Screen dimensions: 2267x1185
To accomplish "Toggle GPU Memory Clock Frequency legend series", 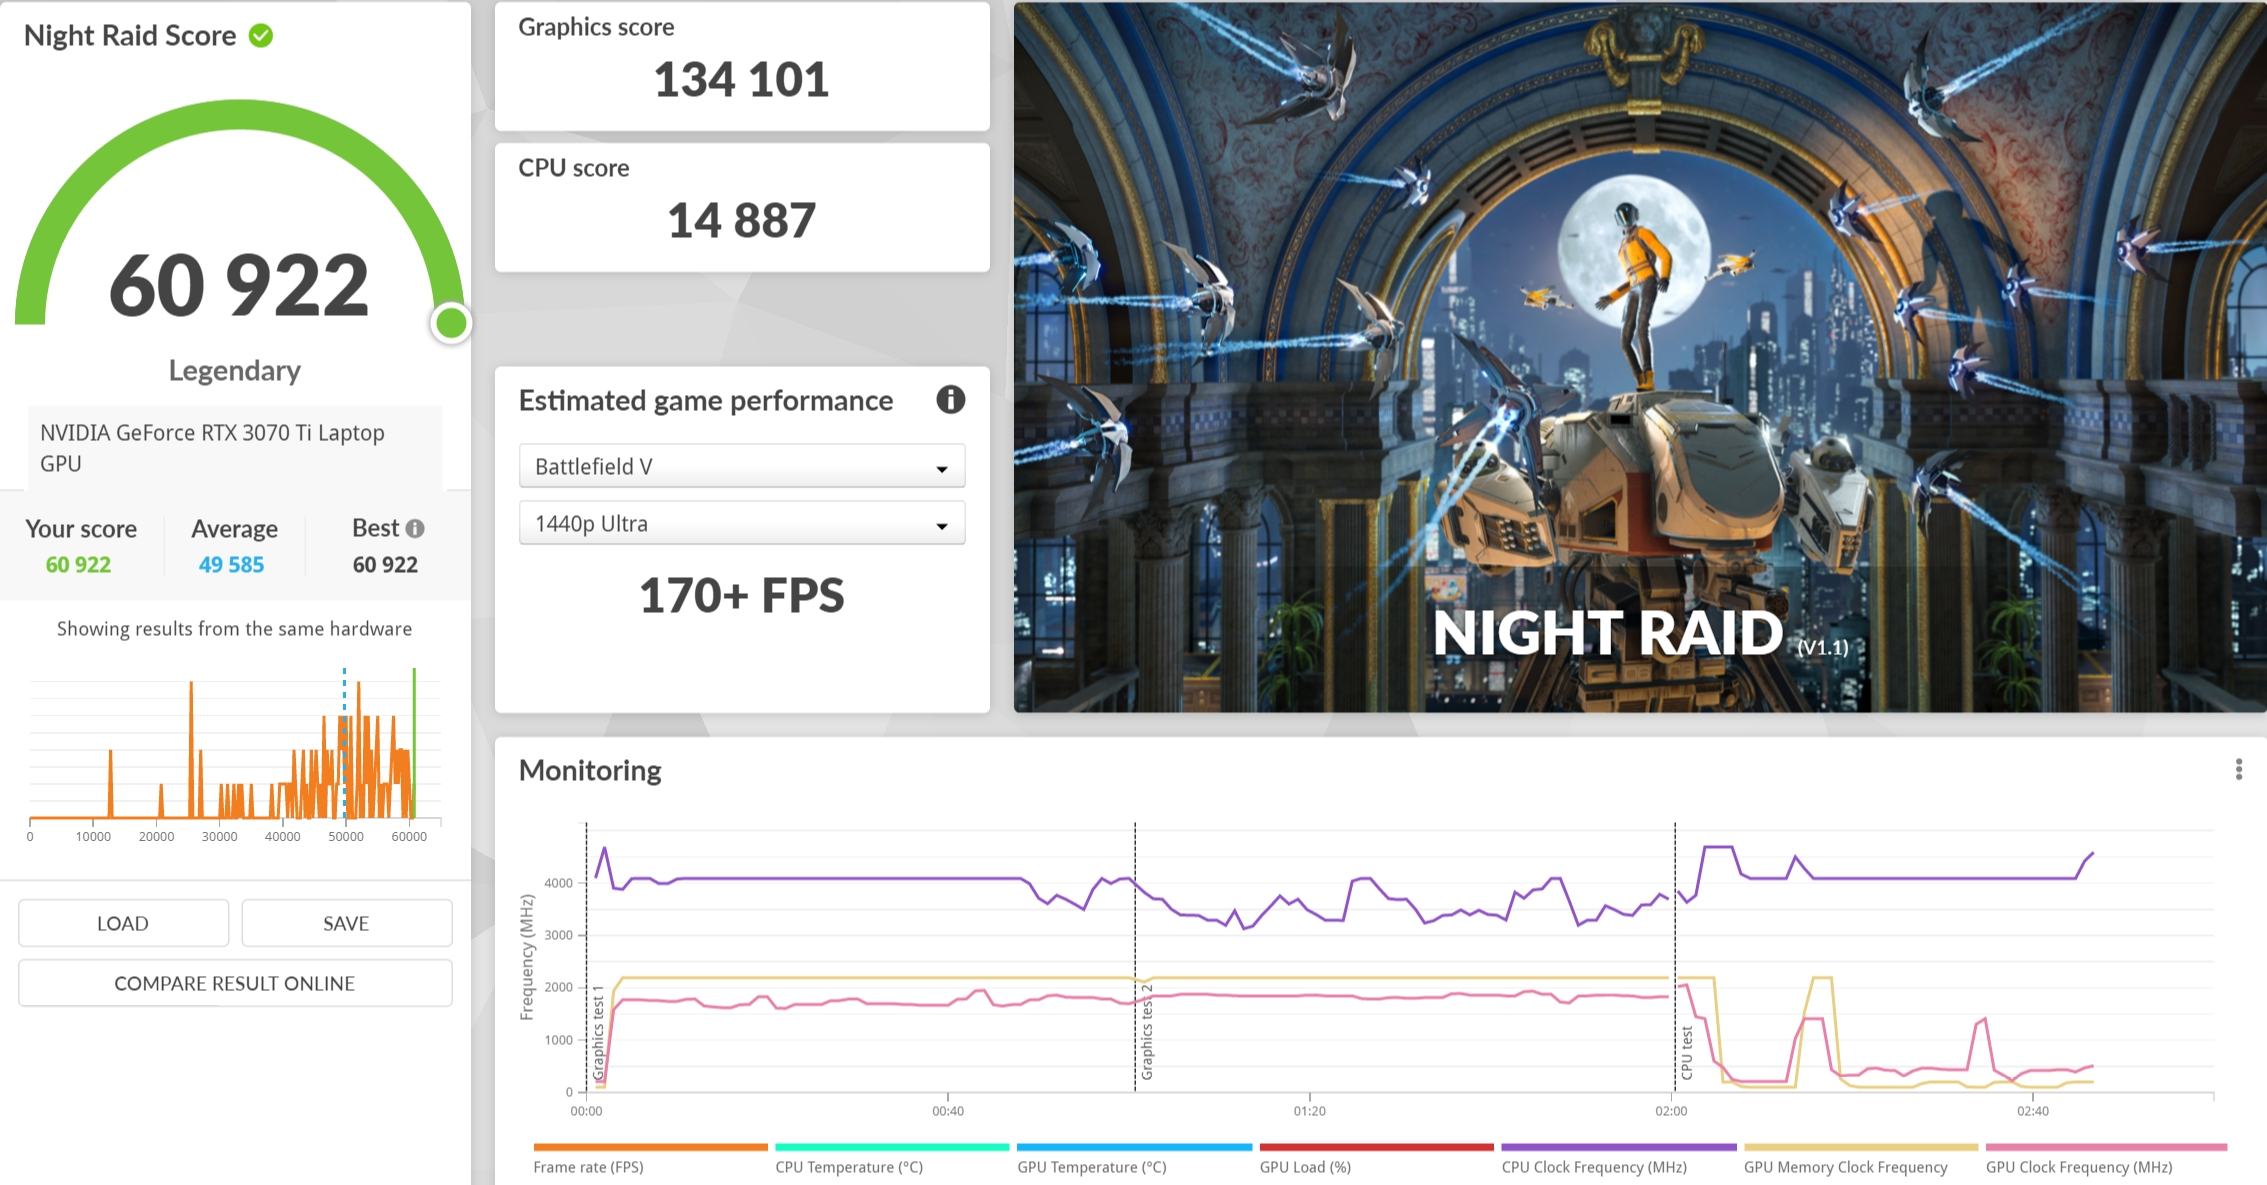I will pyautogui.click(x=1860, y=1159).
